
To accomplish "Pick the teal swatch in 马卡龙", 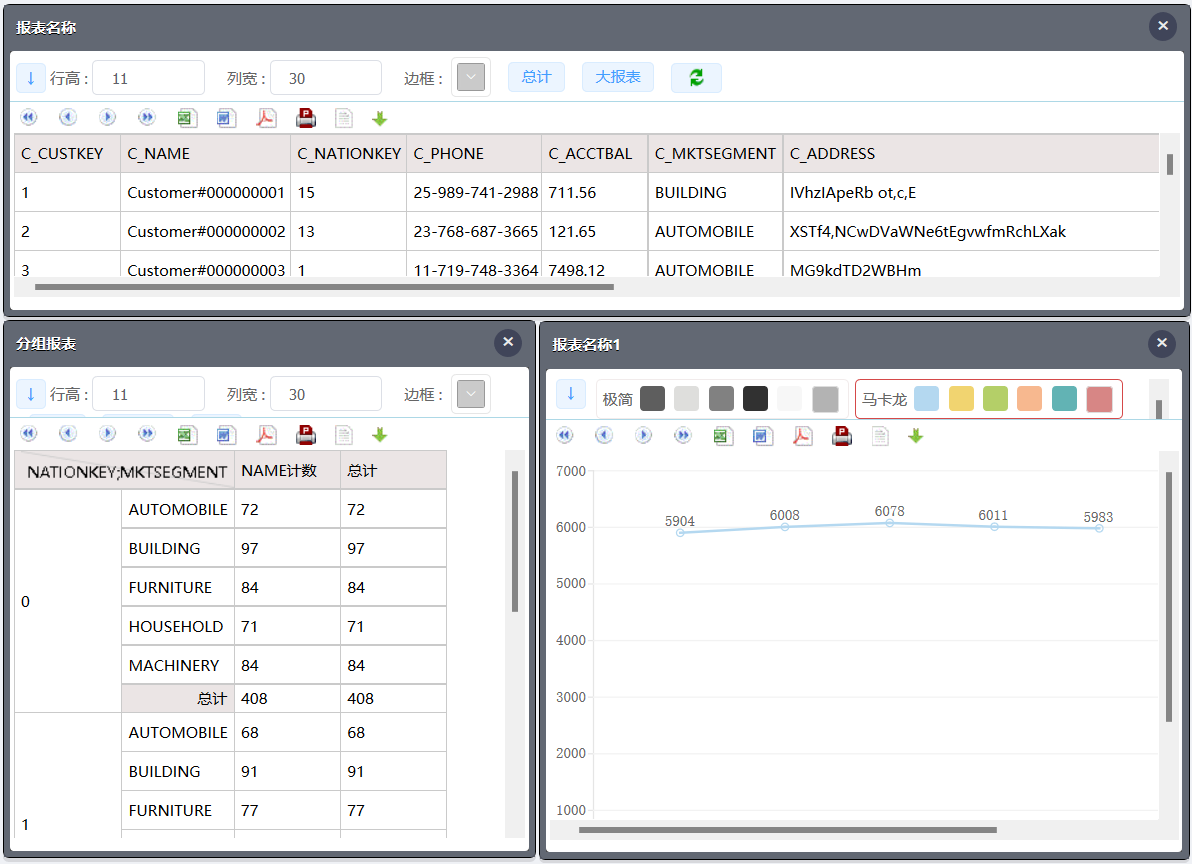I will [1064, 399].
